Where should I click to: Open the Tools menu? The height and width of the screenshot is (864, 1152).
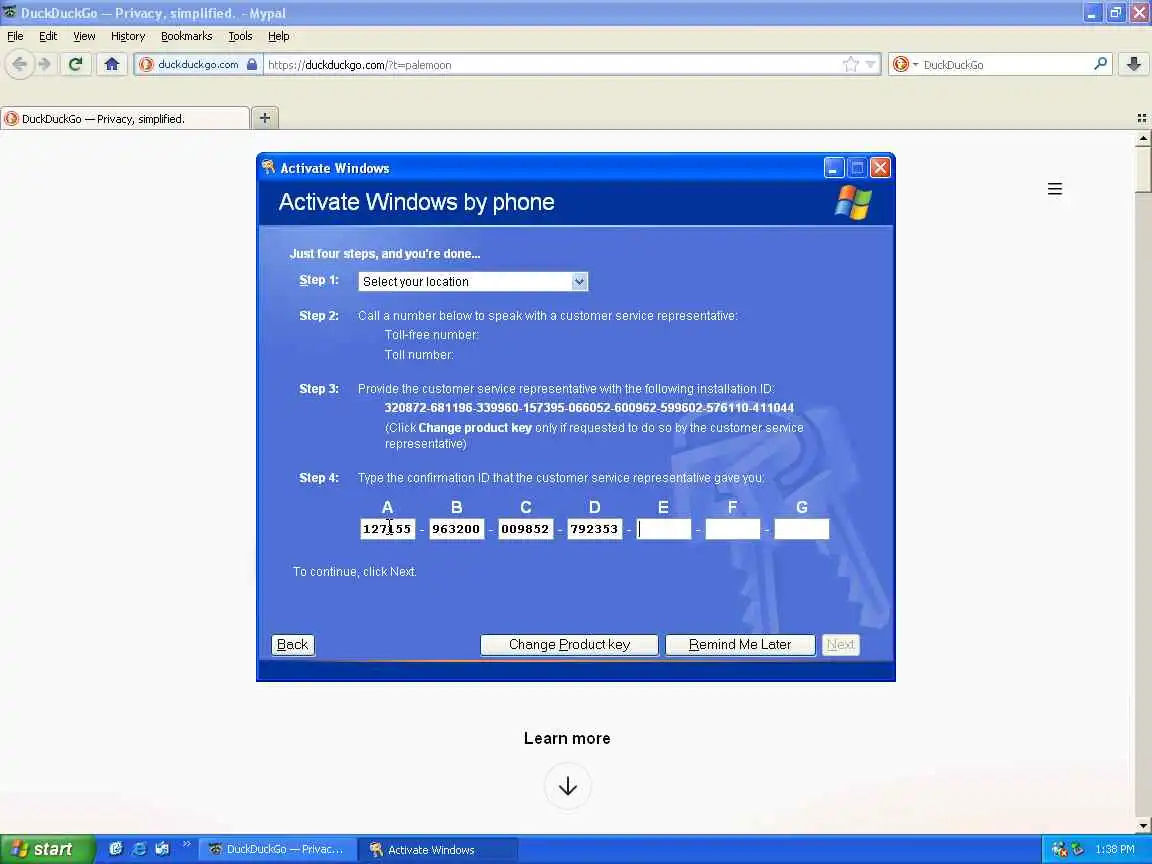tap(240, 36)
